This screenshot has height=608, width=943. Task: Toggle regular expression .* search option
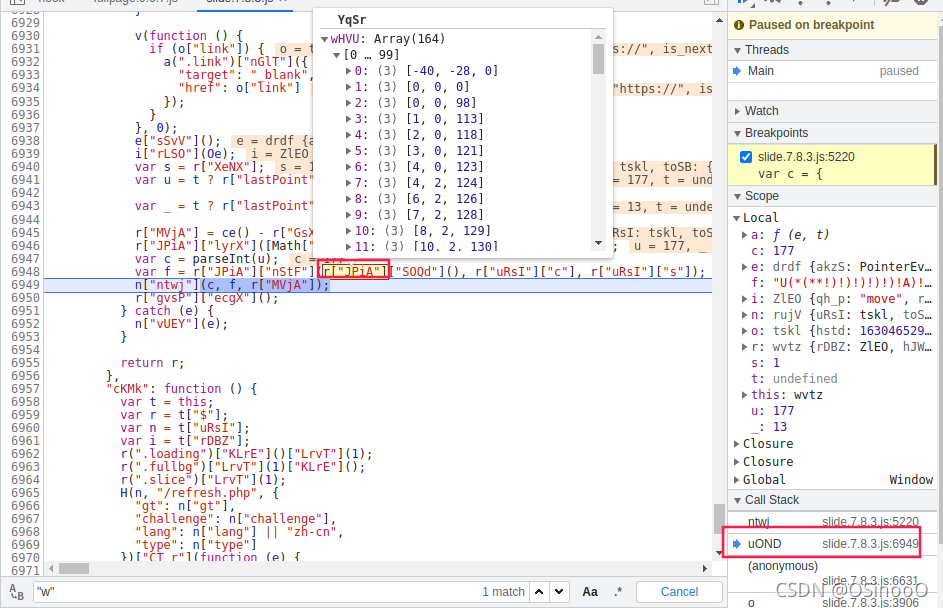coord(618,592)
